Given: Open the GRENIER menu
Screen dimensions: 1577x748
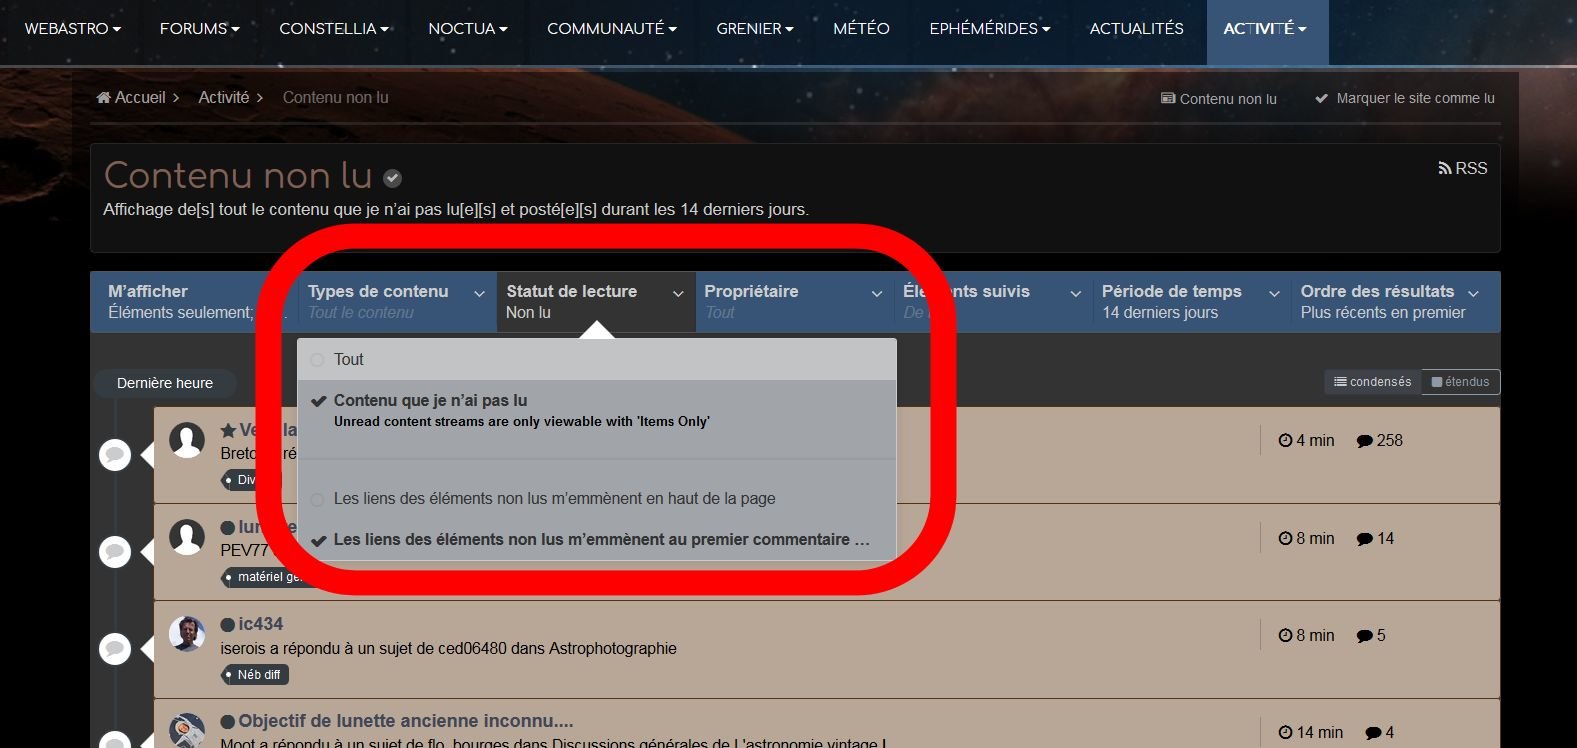Looking at the screenshot, I should click(755, 29).
